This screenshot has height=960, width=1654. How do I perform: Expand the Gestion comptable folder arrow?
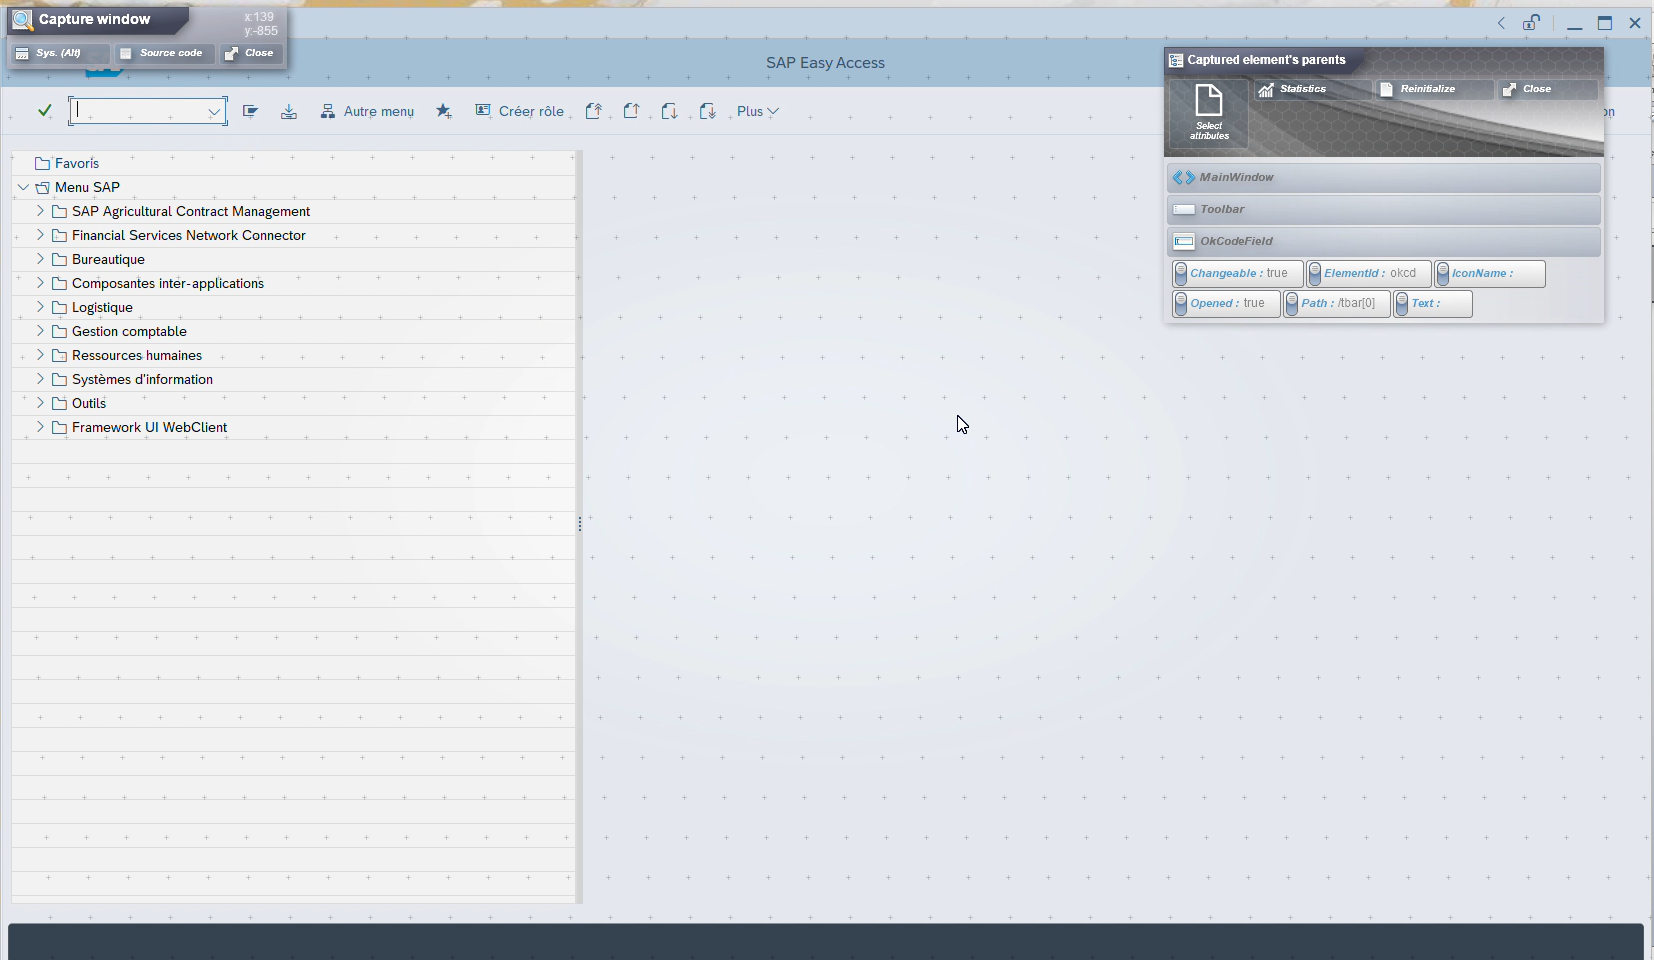click(x=40, y=331)
